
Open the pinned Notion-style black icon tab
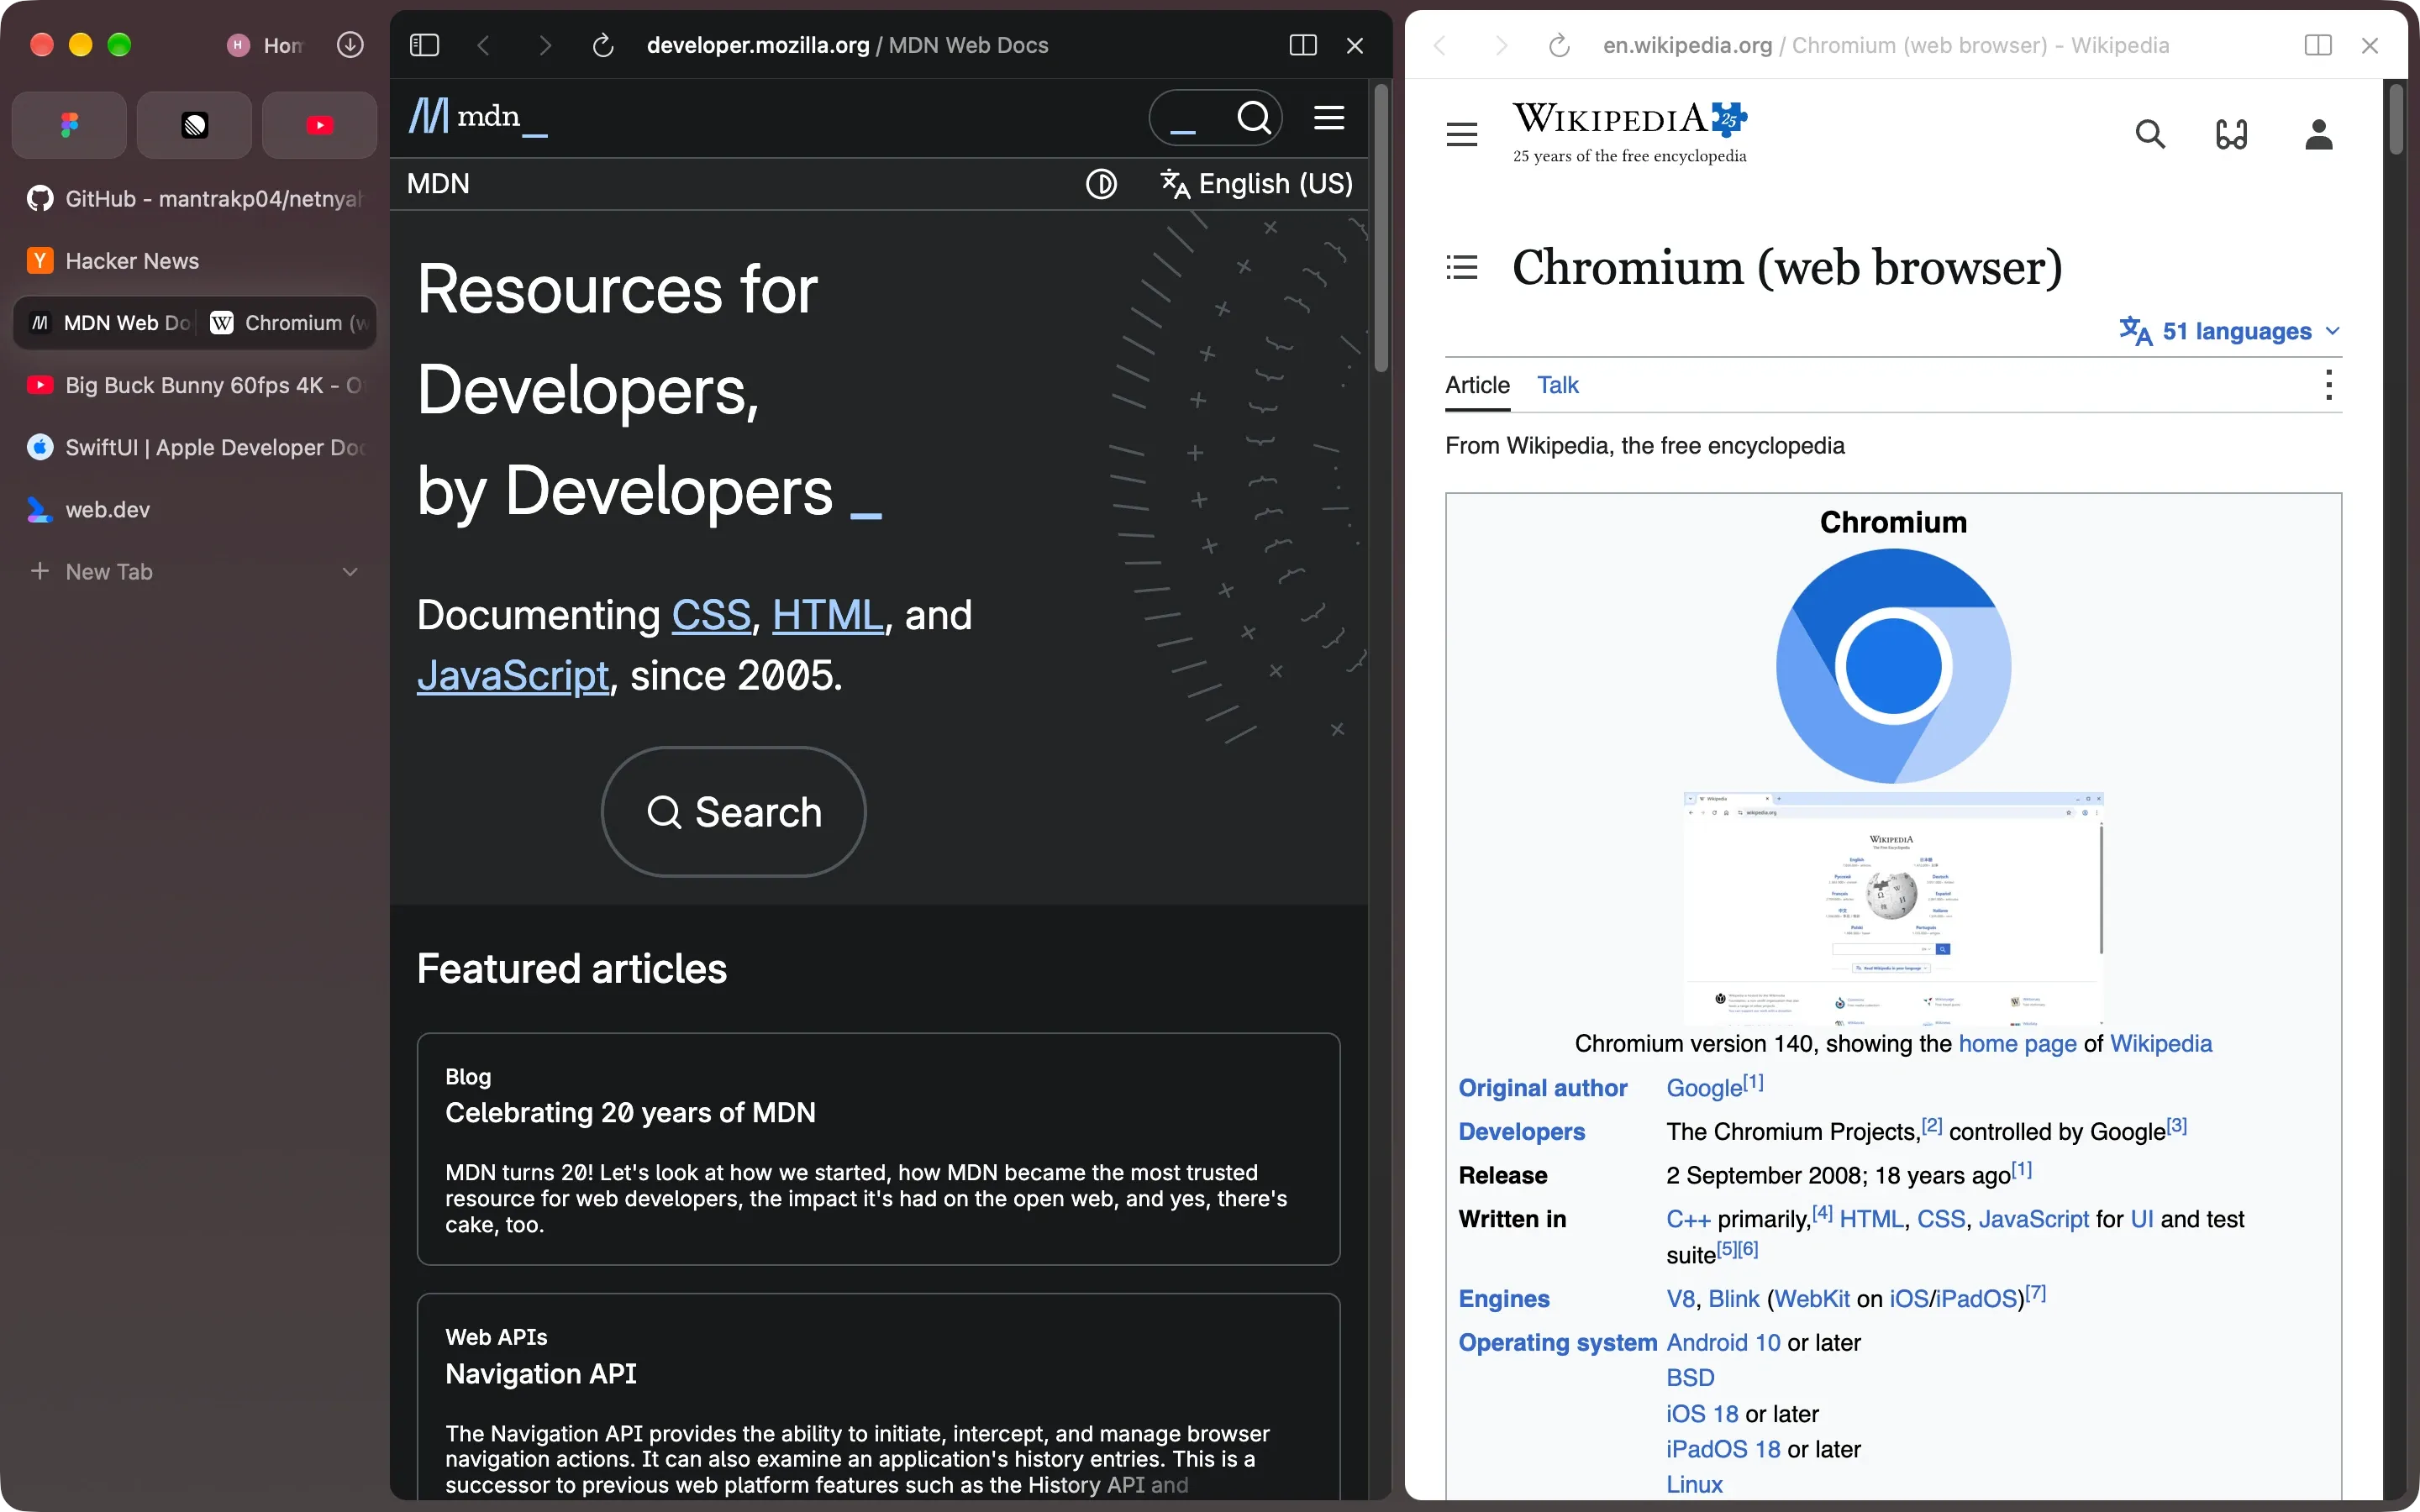[x=194, y=125]
